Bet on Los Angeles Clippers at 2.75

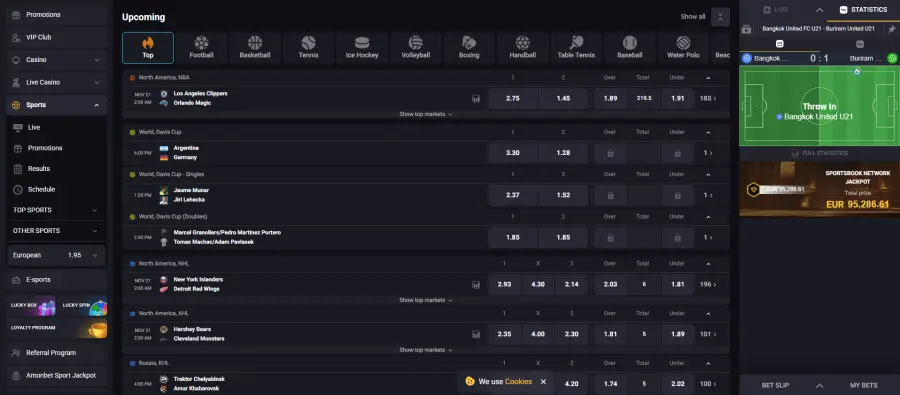click(x=513, y=99)
